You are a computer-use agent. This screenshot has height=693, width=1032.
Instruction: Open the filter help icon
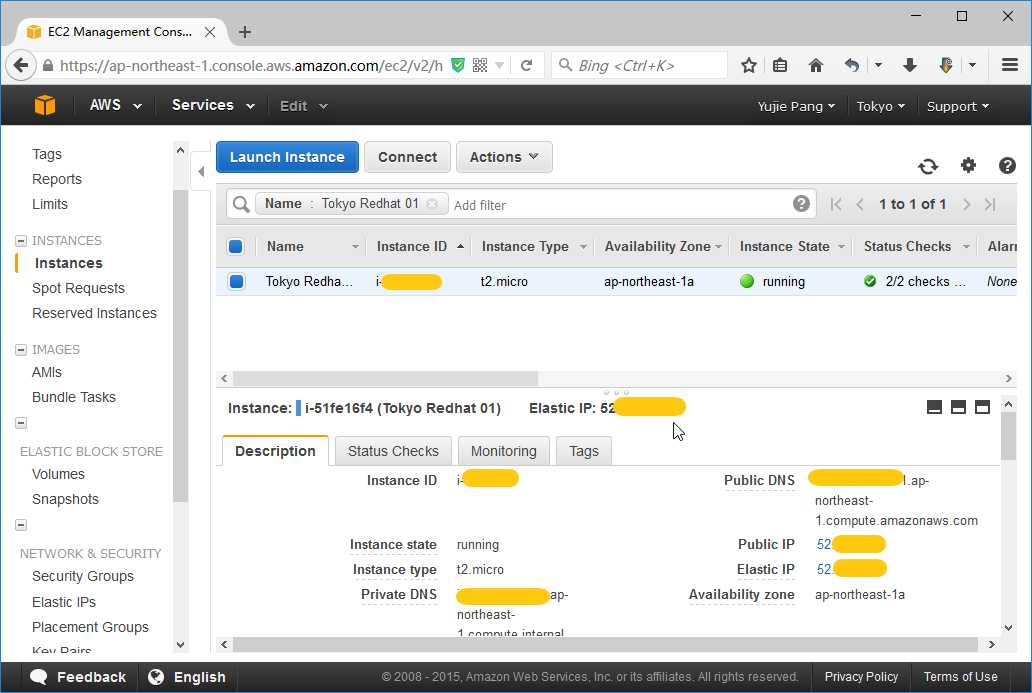pos(801,203)
